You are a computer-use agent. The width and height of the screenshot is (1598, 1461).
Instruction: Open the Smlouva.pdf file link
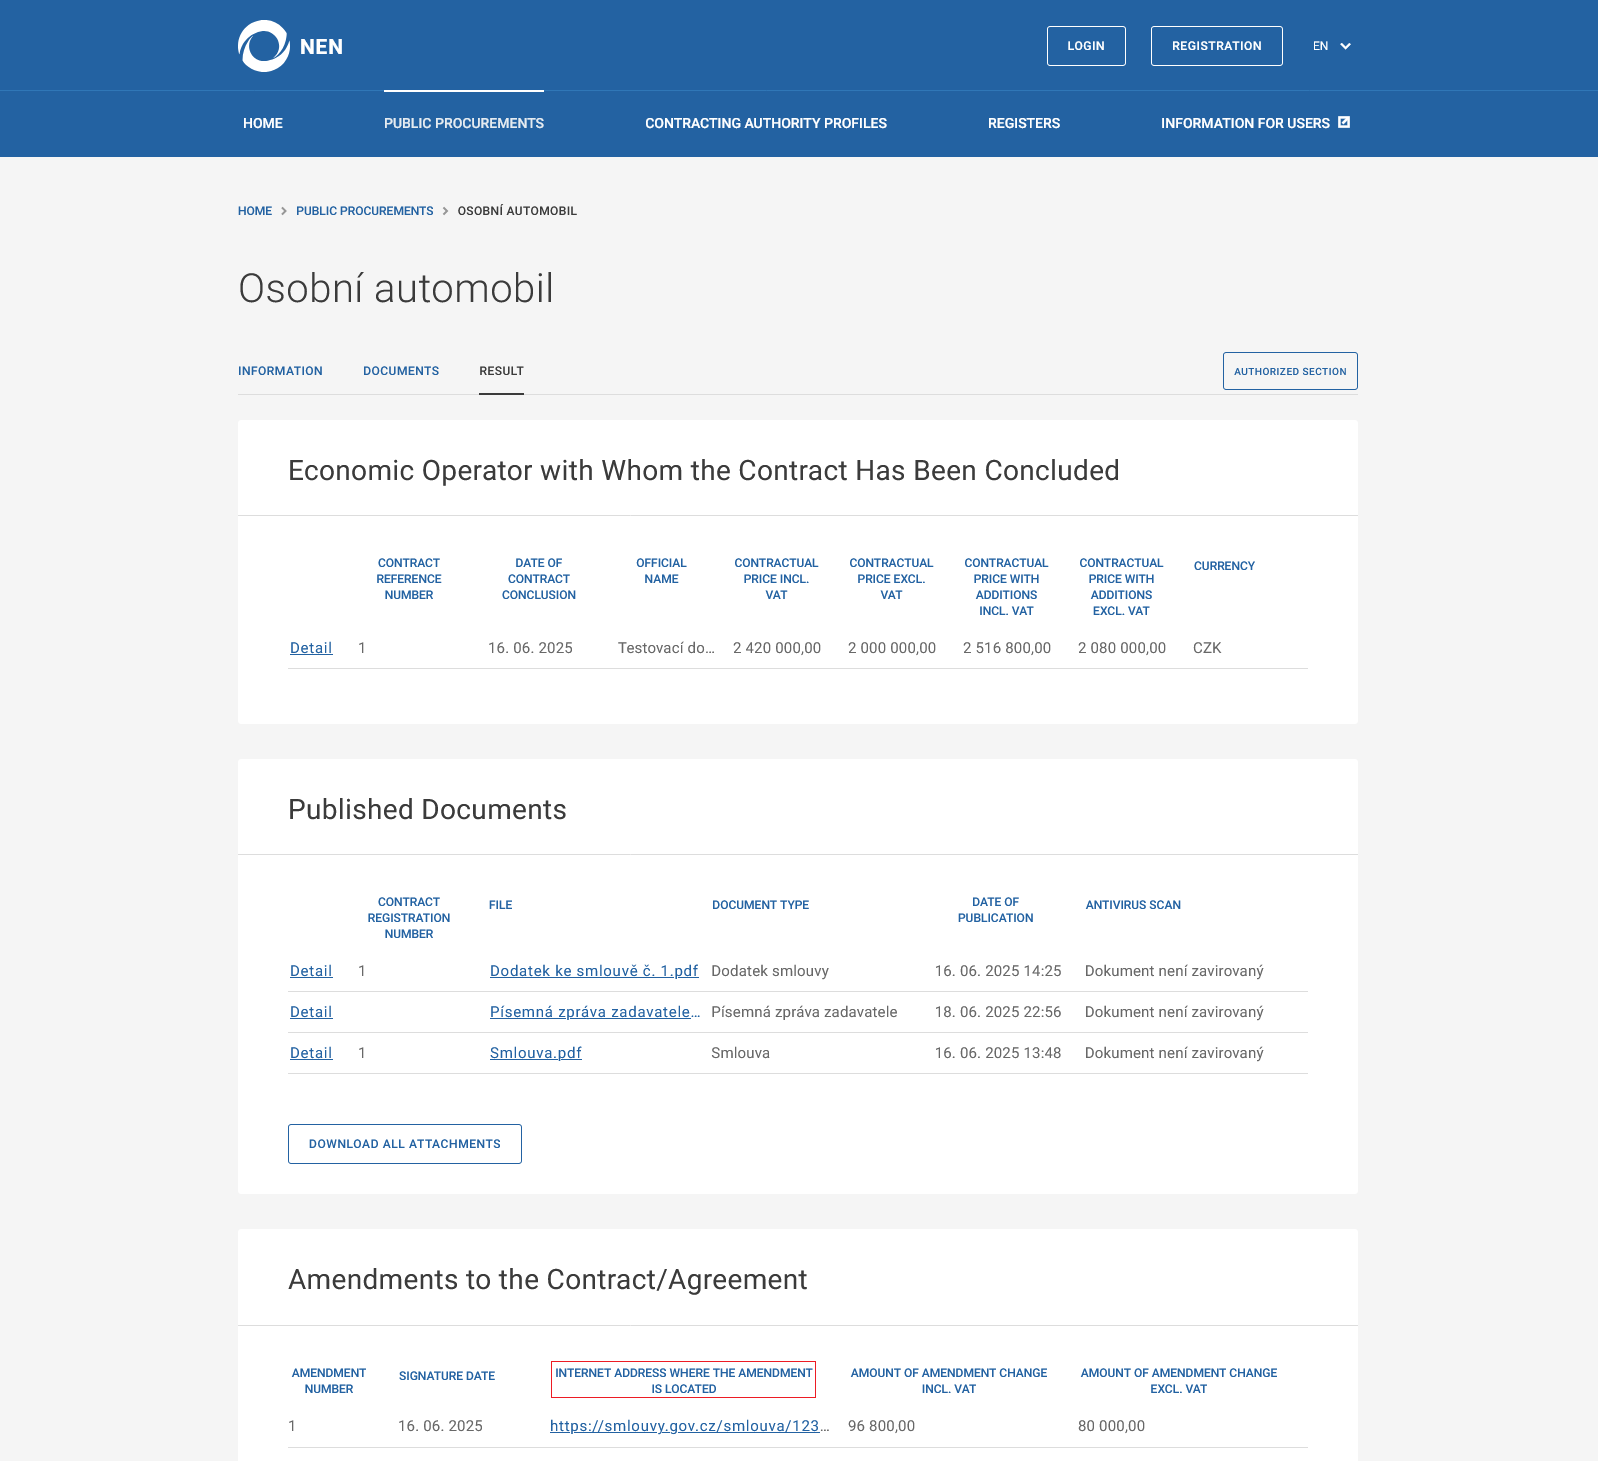click(535, 1053)
